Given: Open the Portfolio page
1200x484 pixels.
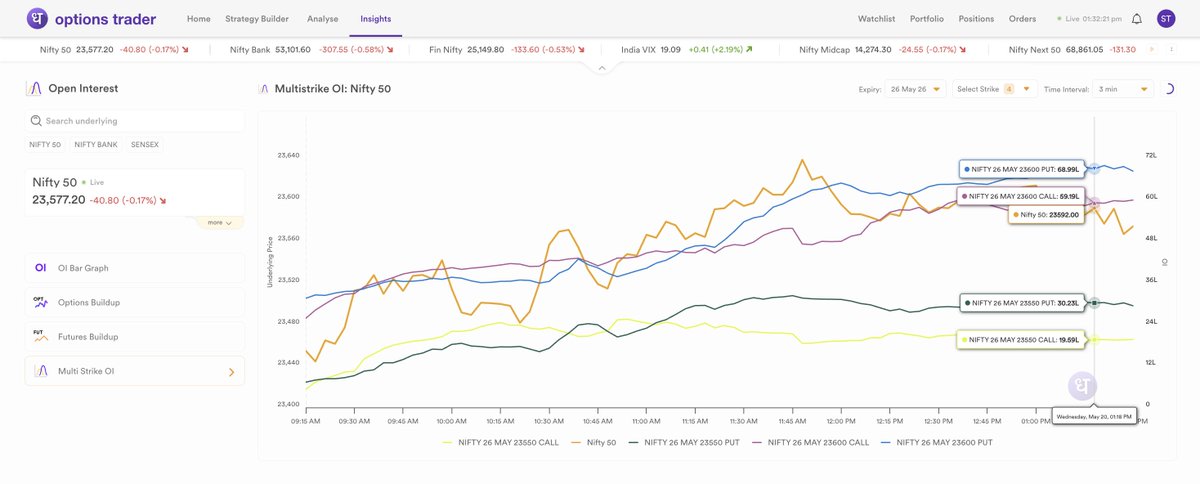Looking at the screenshot, I should tap(927, 19).
